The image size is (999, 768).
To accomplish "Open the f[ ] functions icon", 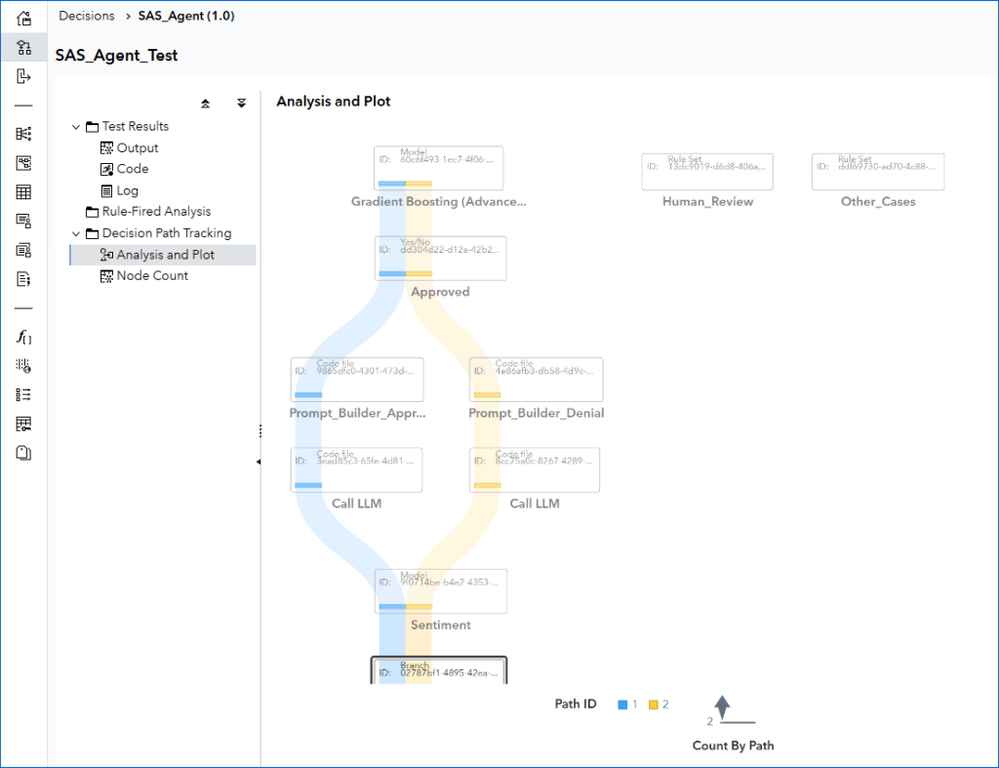I will tap(24, 337).
